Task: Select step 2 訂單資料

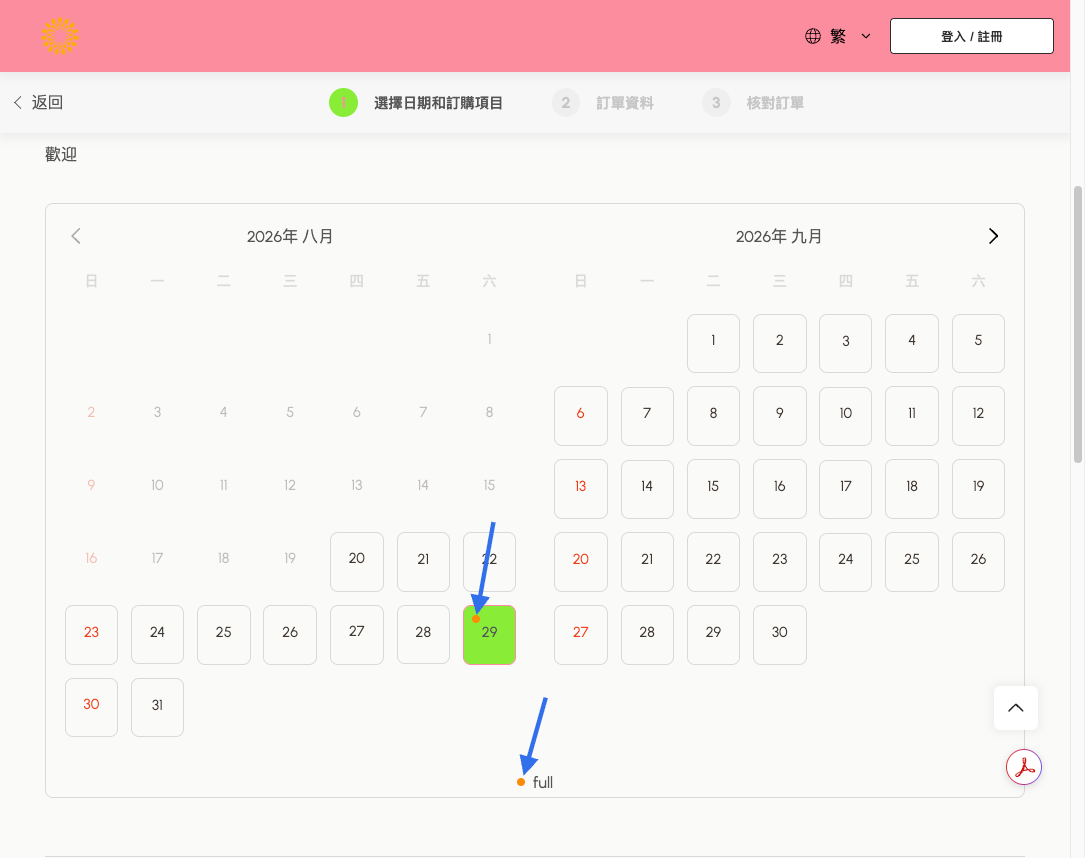Action: (x=603, y=103)
